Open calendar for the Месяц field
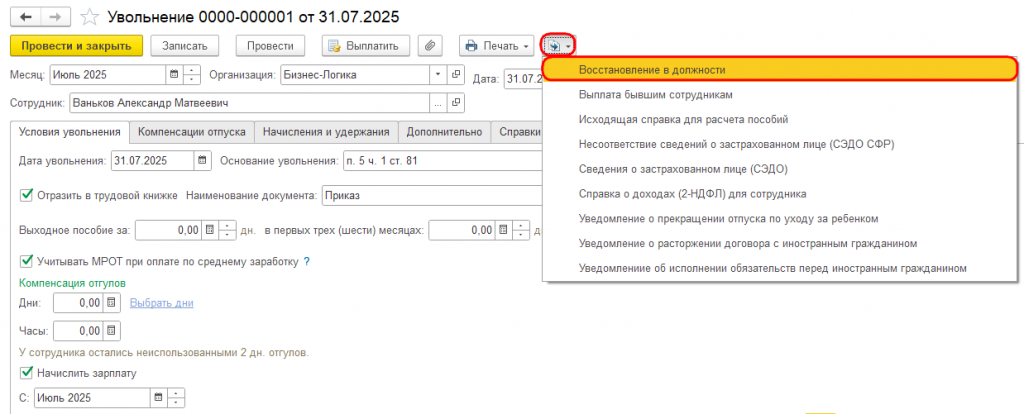 pos(174,74)
